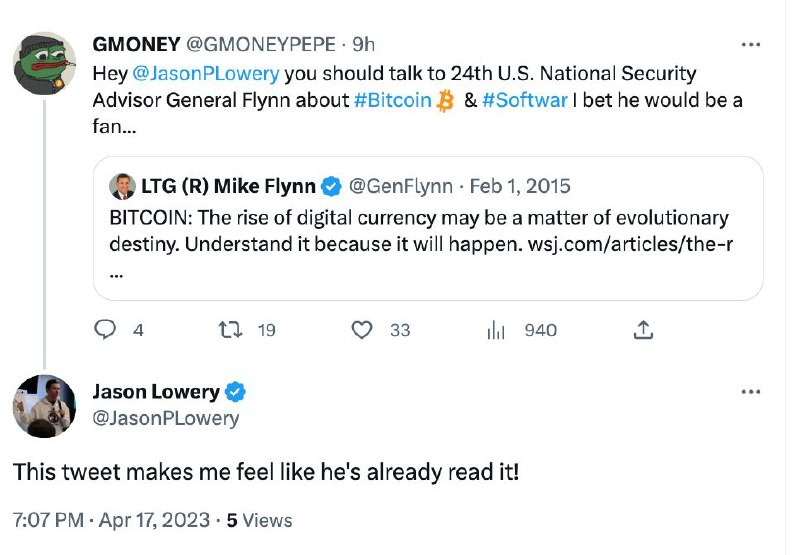Image resolution: width=800 pixels, height=555 pixels.
Task: Open the #Bitcoin hashtag
Action: point(393,100)
